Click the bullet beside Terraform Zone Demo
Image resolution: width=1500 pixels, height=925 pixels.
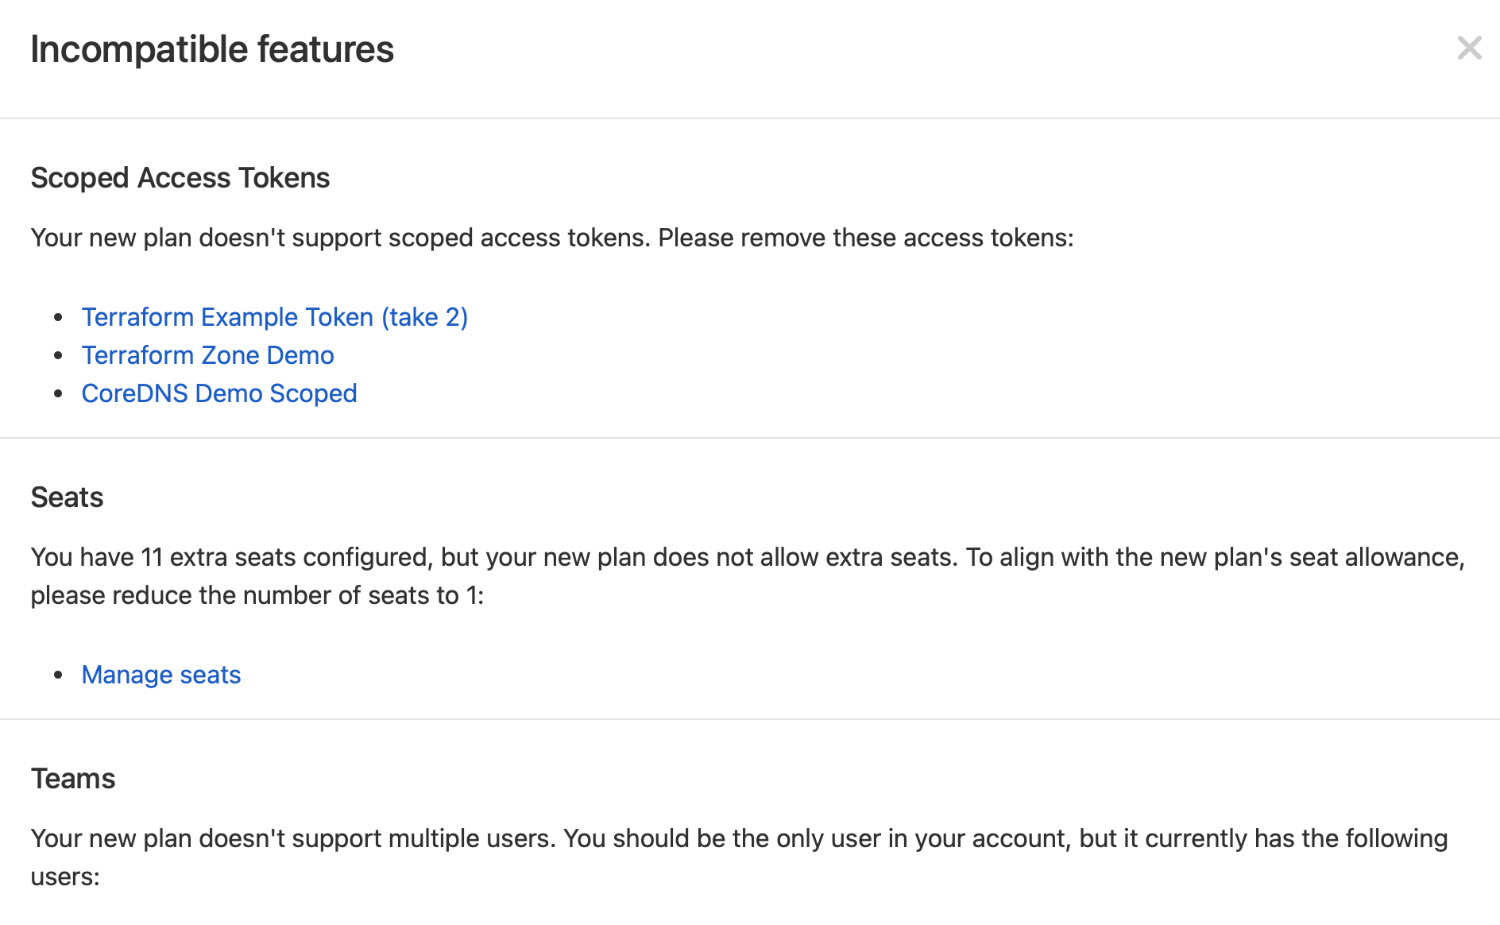pyautogui.click(x=58, y=355)
